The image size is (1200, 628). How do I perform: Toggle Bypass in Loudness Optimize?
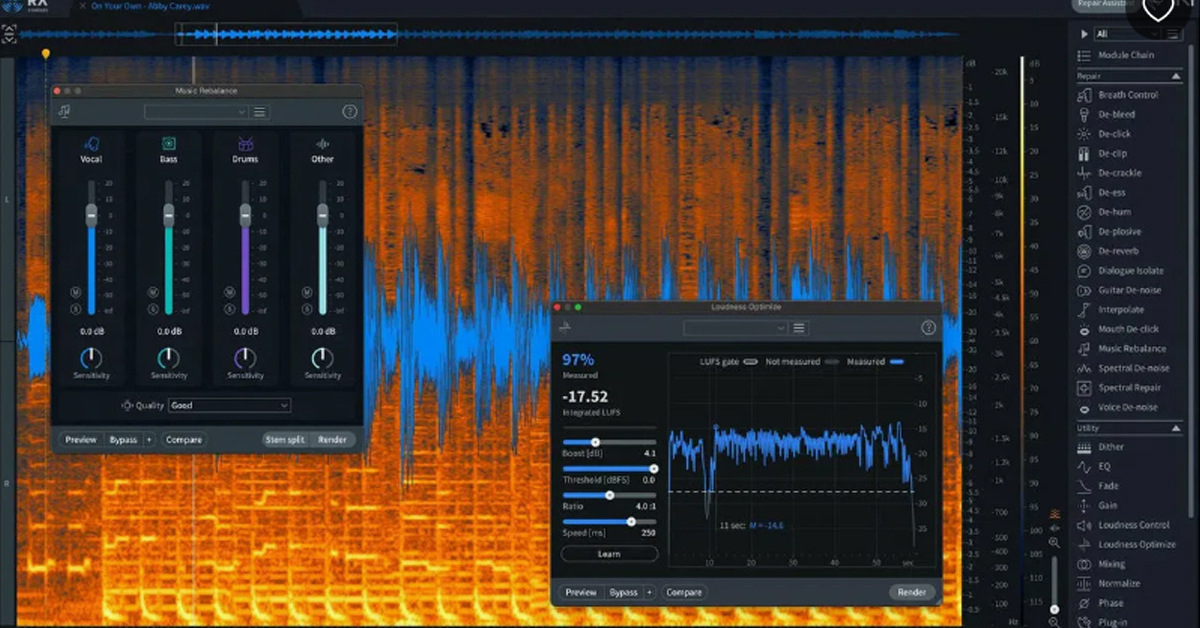click(623, 592)
